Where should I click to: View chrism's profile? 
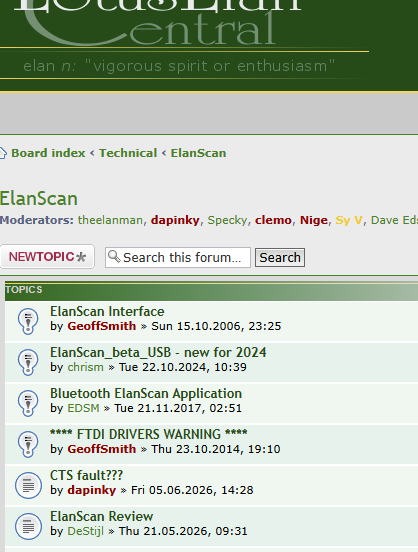[86, 367]
